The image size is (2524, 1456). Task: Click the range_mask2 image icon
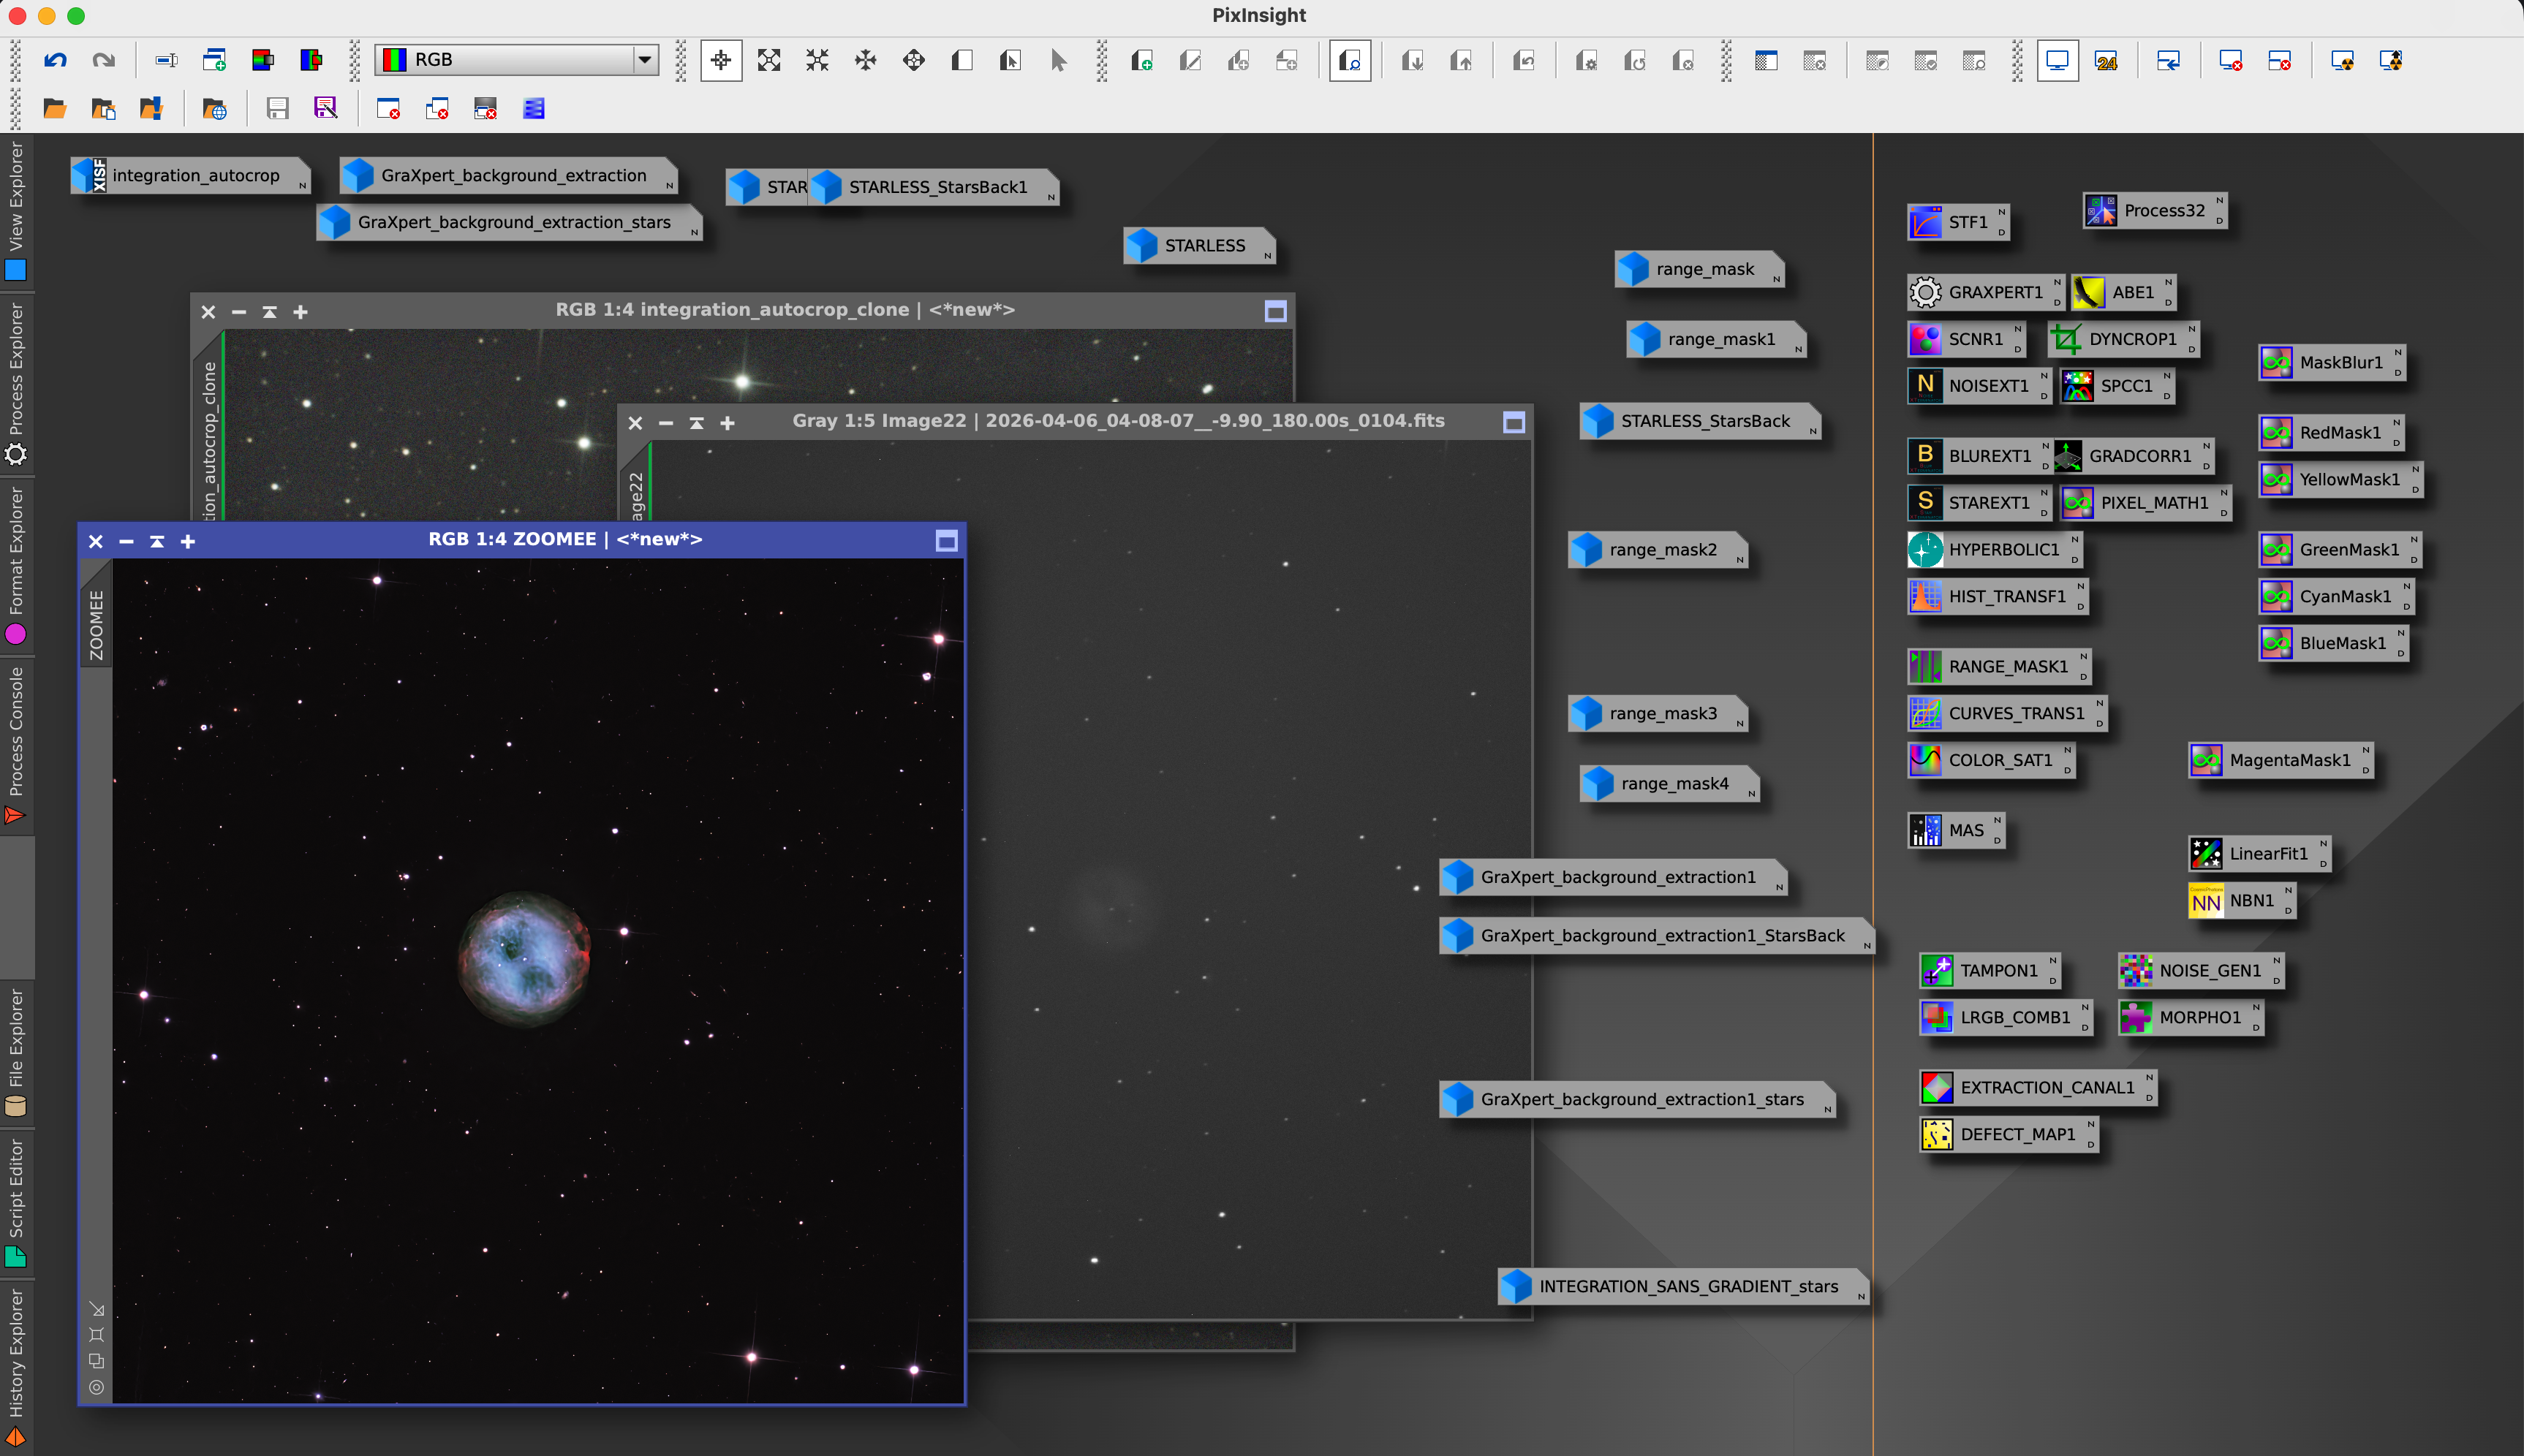[1657, 549]
